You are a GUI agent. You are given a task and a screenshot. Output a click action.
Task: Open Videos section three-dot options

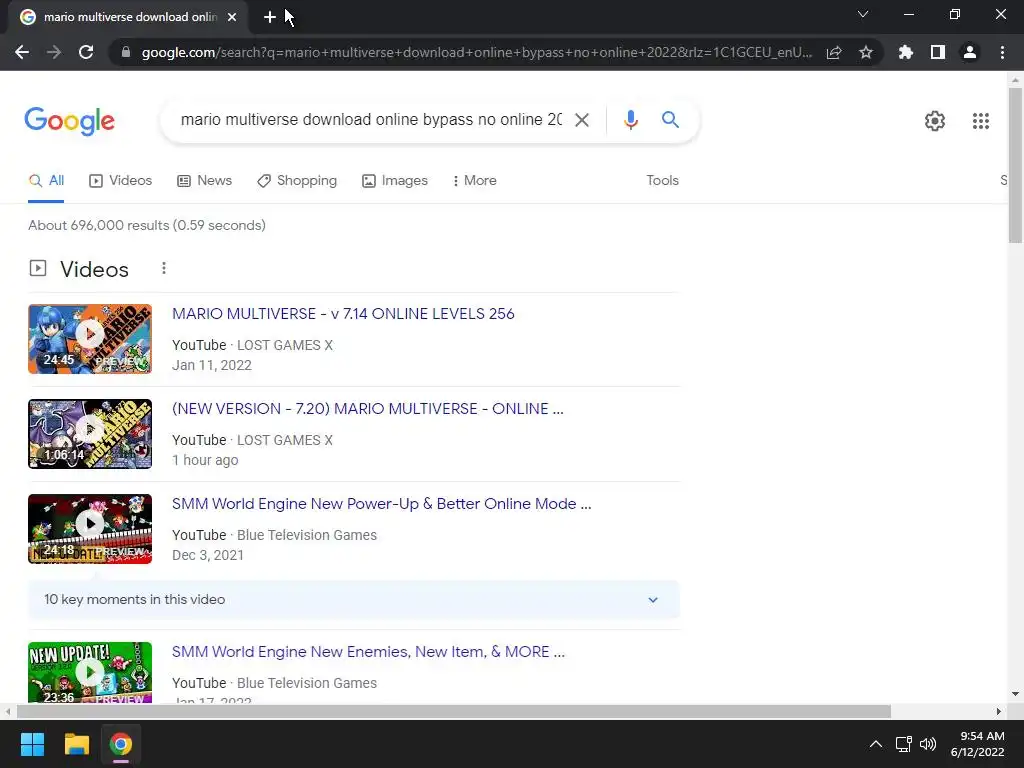pyautogui.click(x=164, y=268)
